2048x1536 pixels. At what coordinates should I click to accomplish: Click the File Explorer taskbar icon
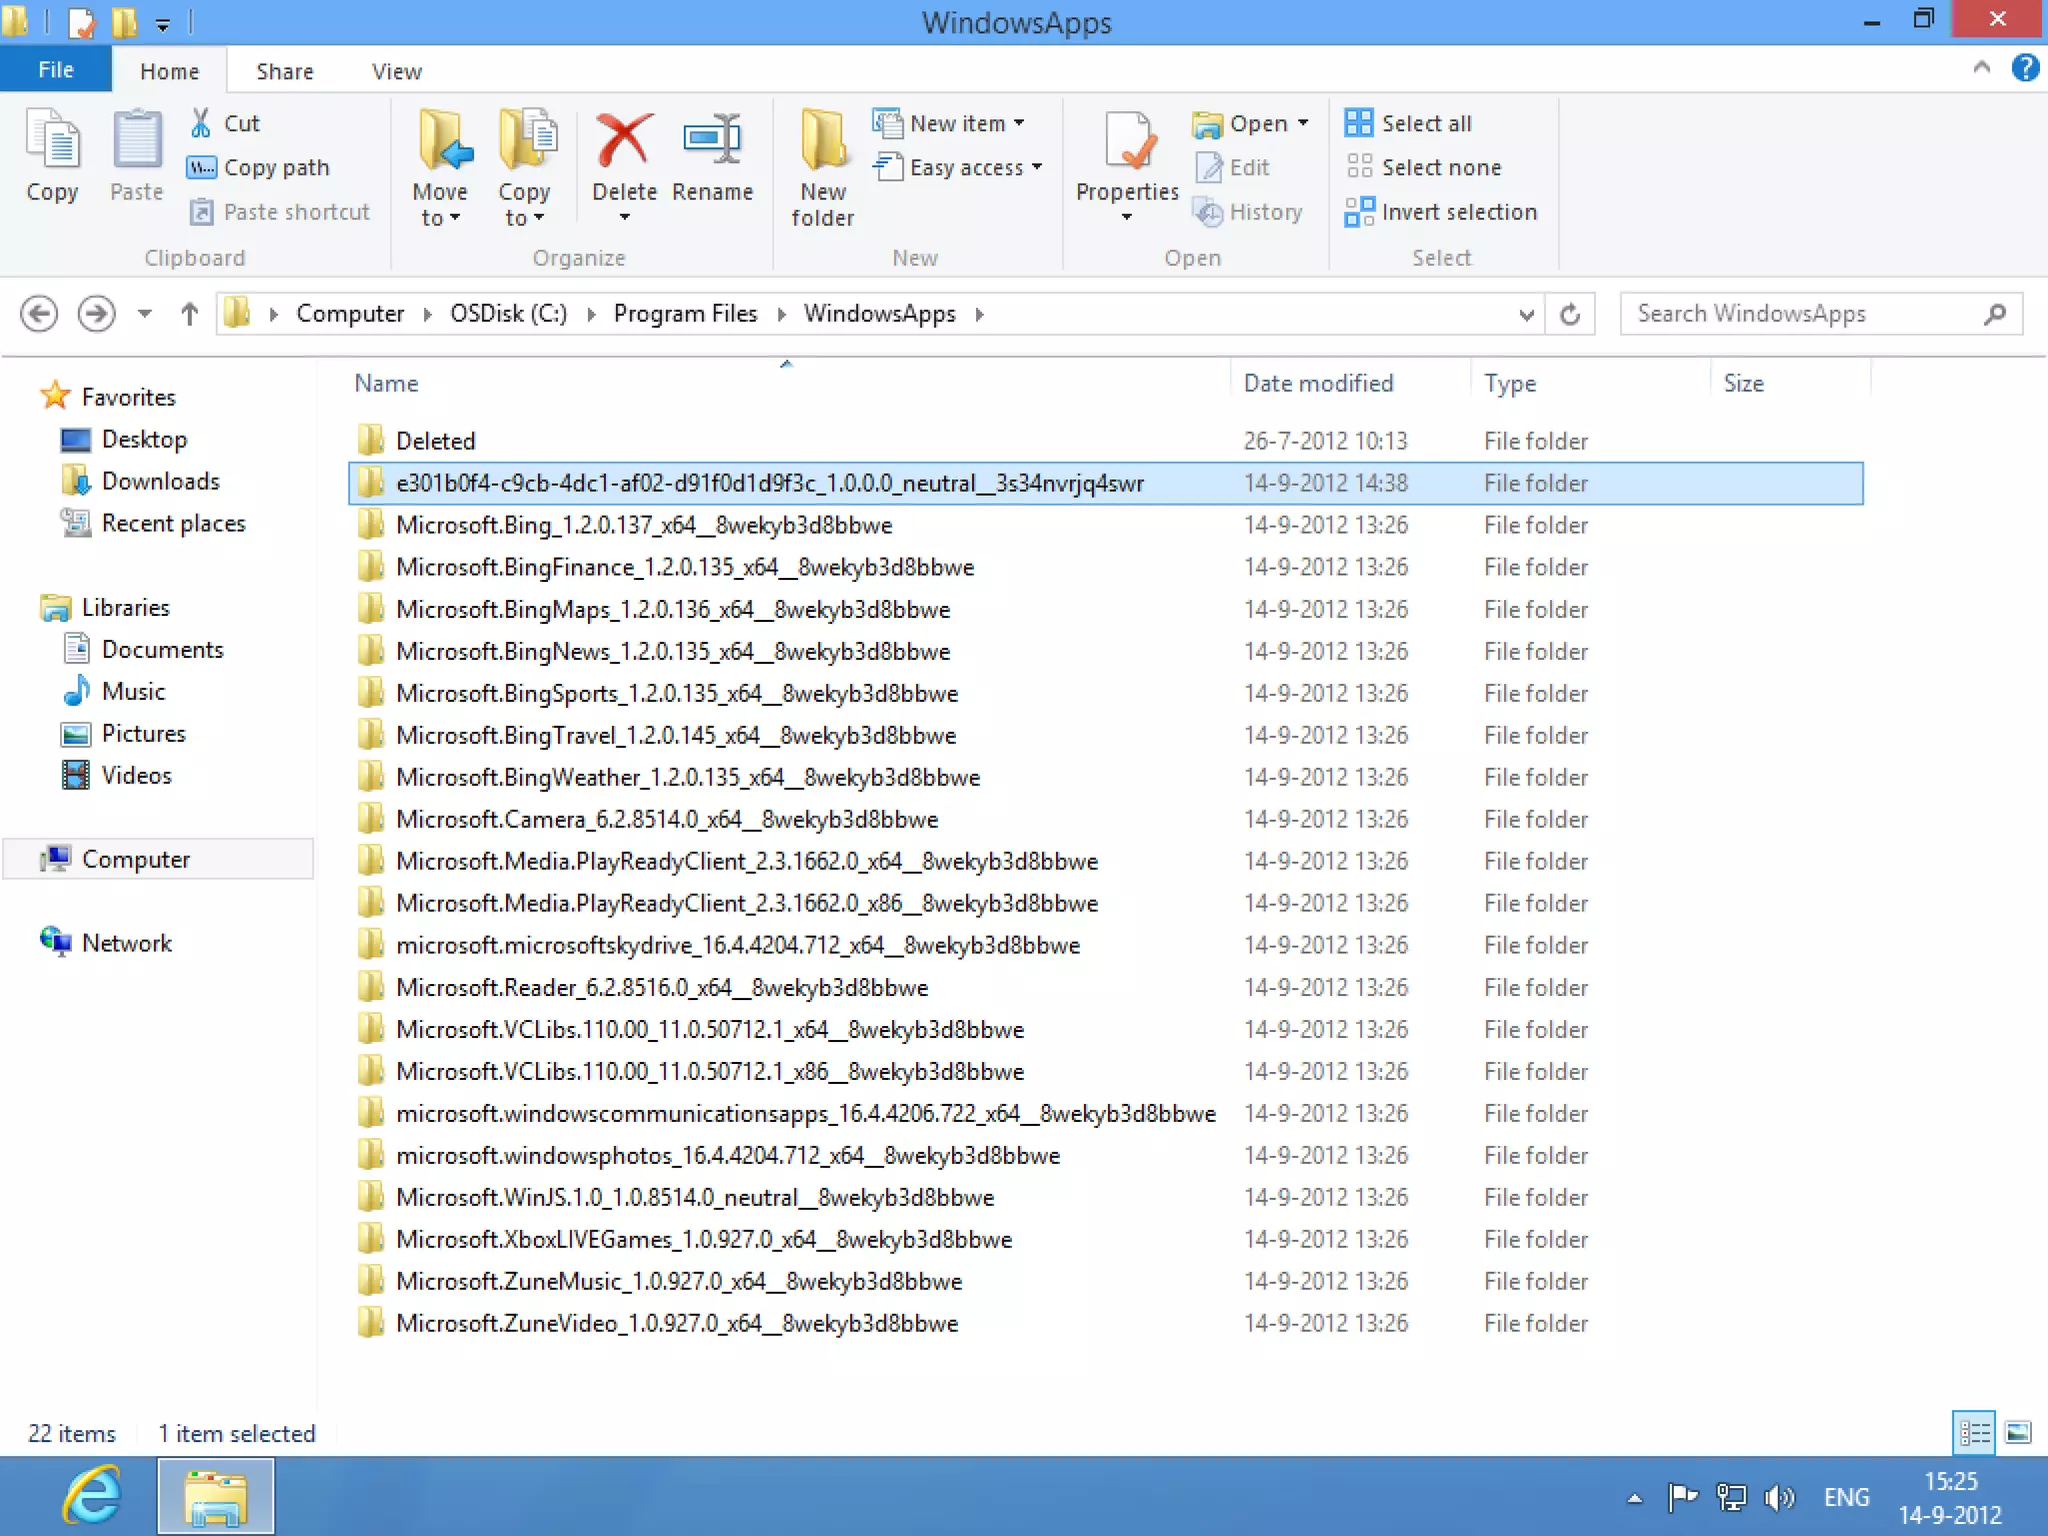pos(215,1496)
